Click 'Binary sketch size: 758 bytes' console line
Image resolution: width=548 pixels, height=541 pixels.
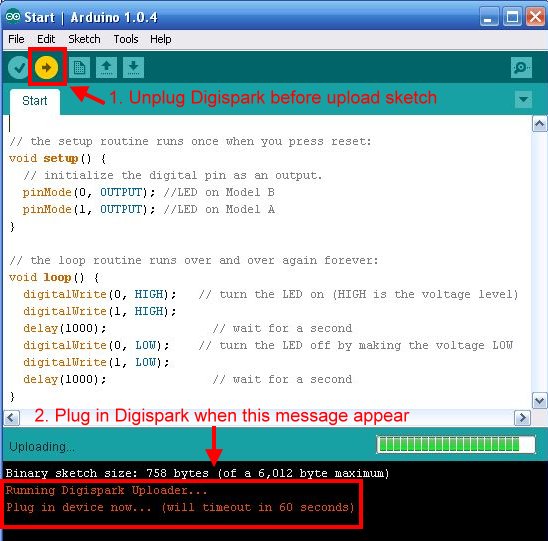tap(197, 473)
